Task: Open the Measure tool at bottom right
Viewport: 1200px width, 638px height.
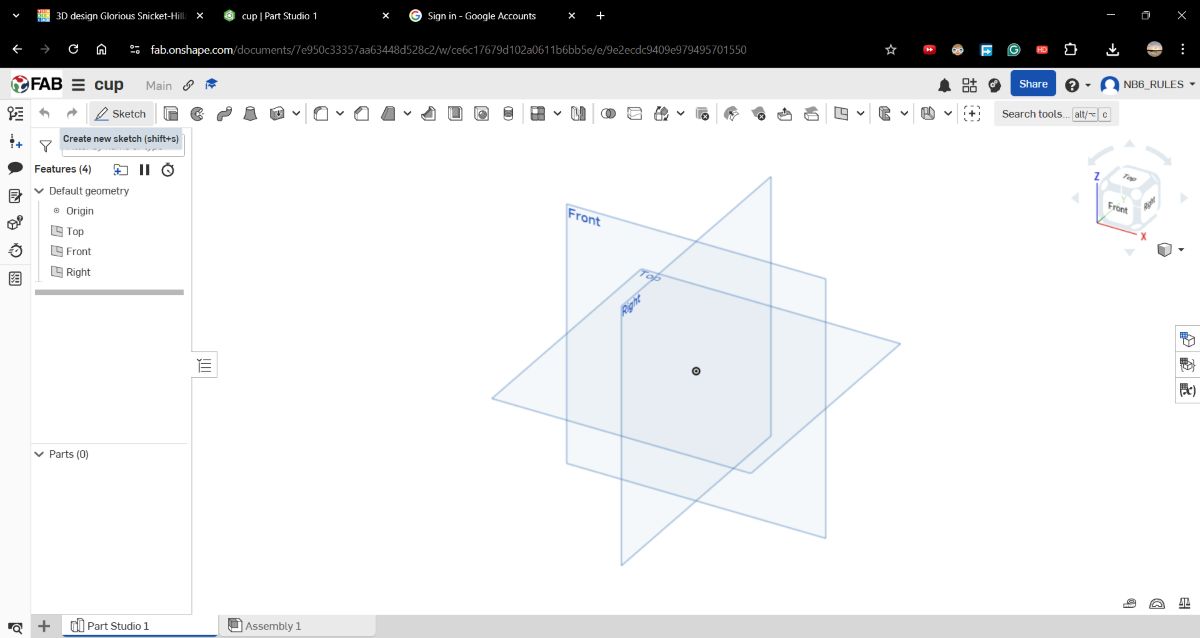Action: [x=1129, y=603]
